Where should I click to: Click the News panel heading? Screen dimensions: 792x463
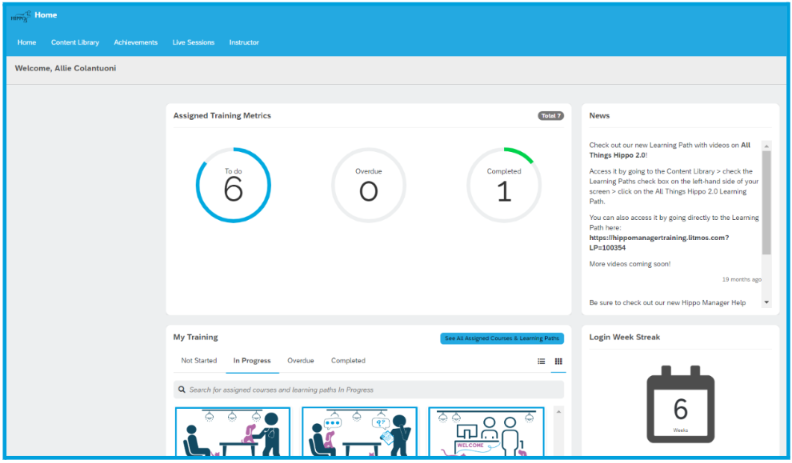tap(599, 116)
